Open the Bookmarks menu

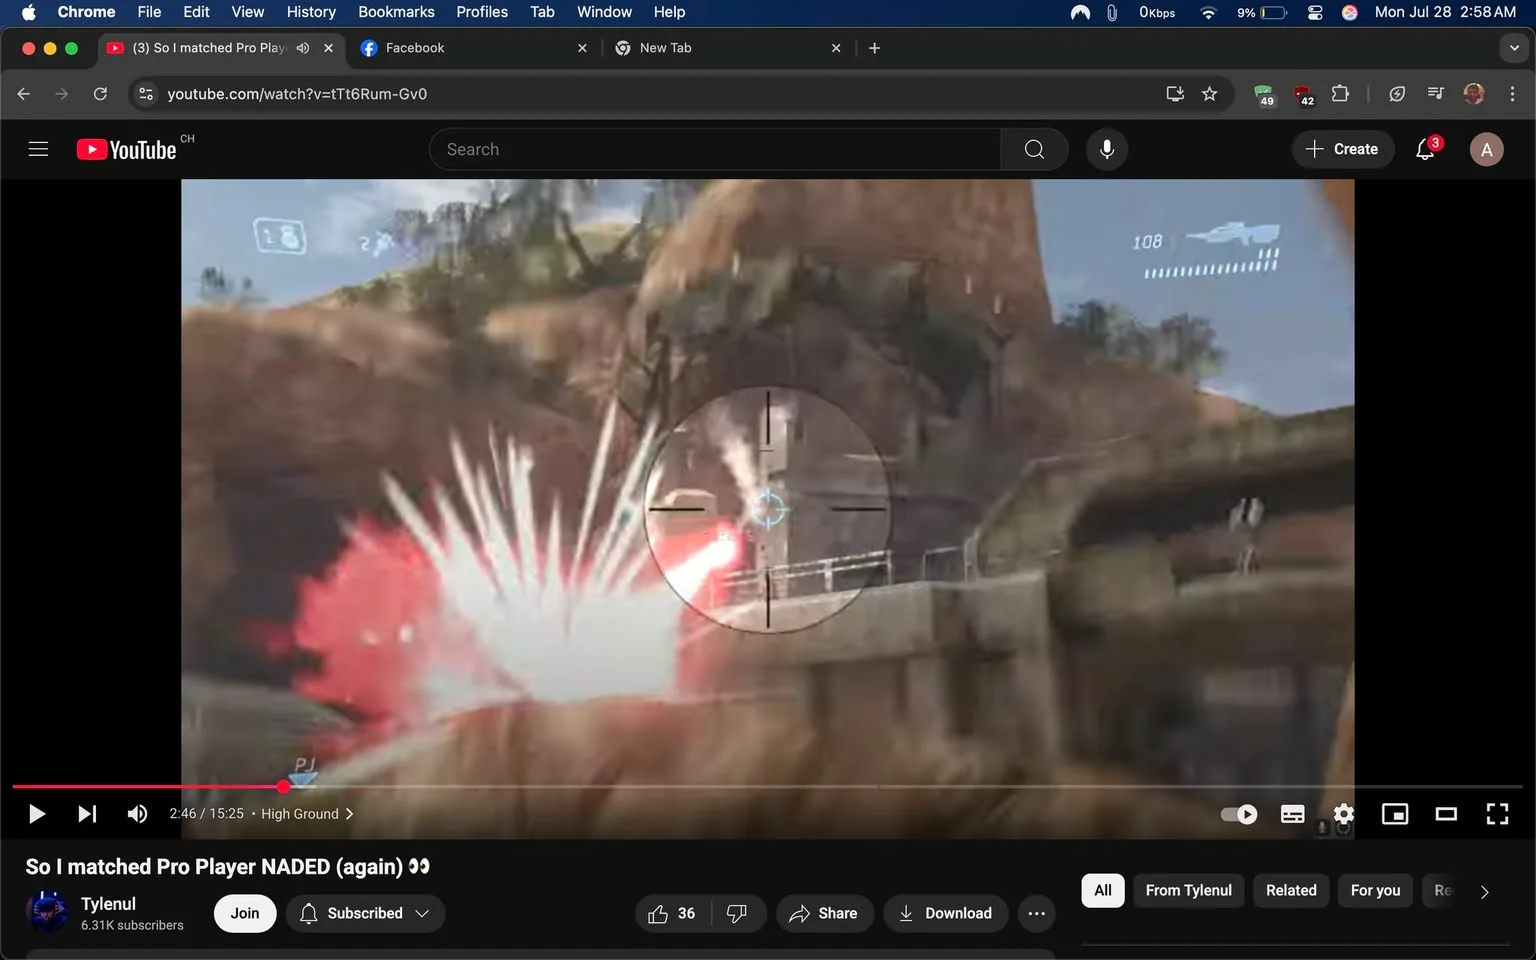[x=396, y=12]
